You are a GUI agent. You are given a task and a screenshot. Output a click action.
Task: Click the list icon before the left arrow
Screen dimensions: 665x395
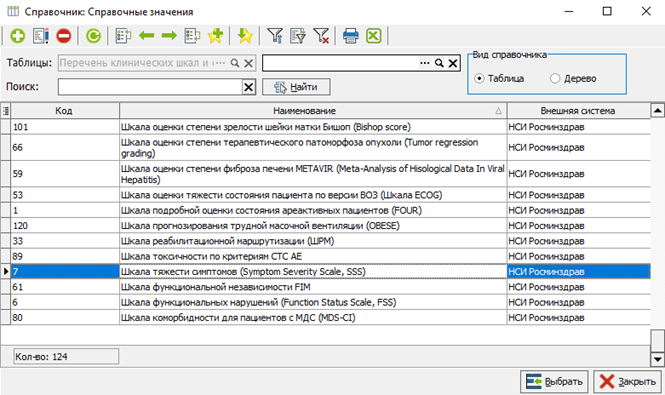123,36
